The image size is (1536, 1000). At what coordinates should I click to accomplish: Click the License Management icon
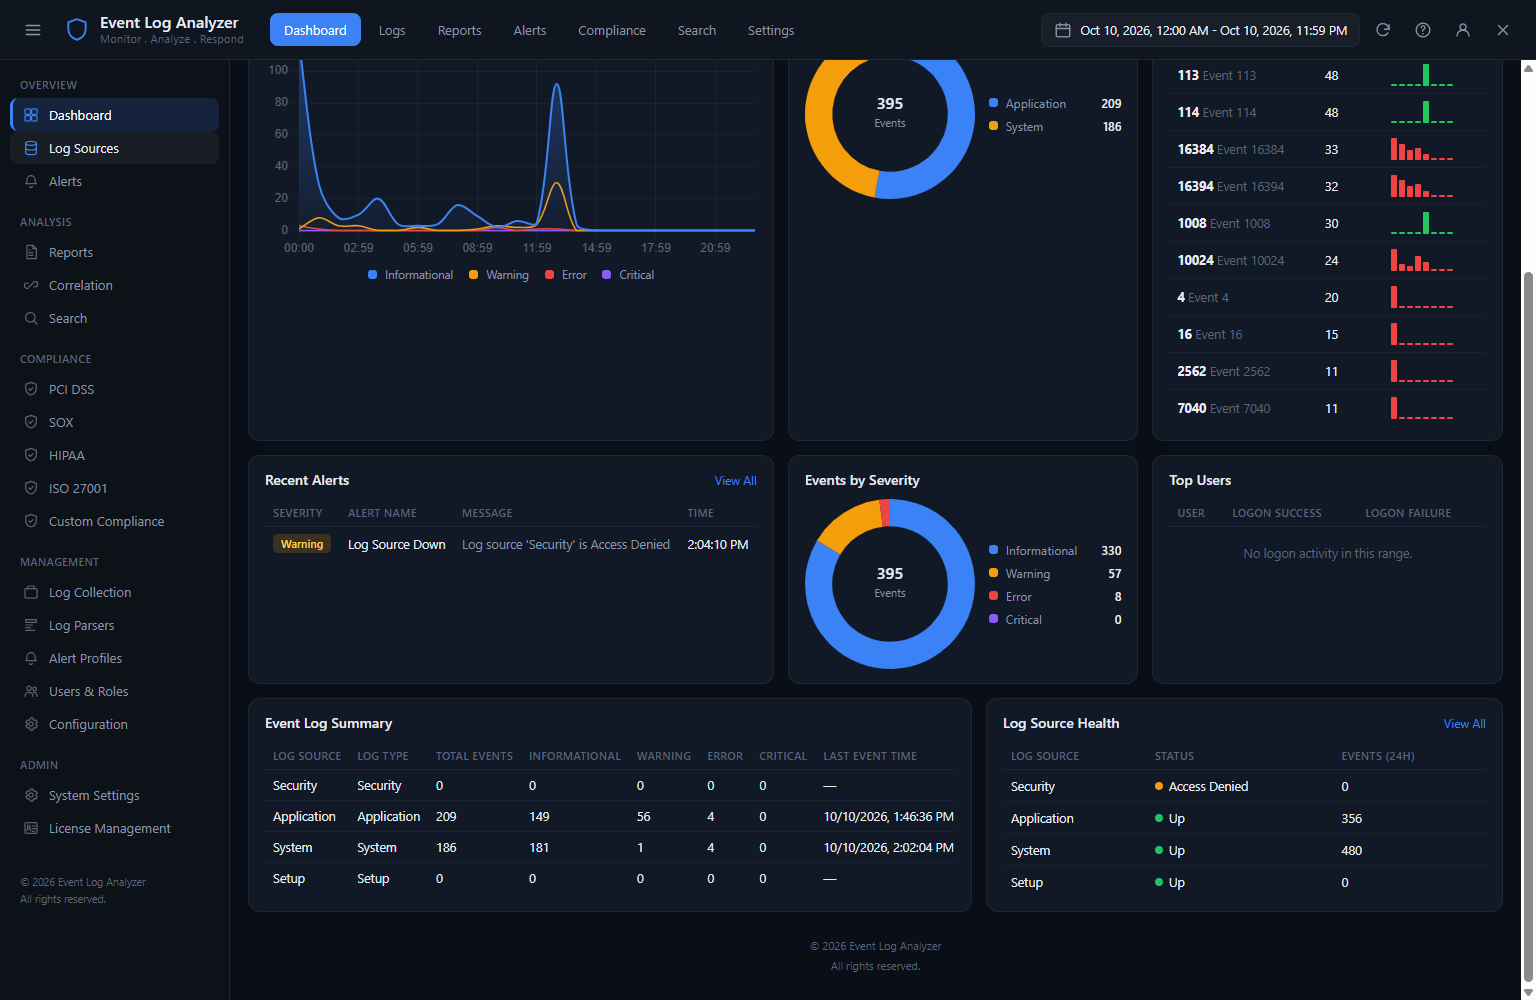[x=31, y=828]
